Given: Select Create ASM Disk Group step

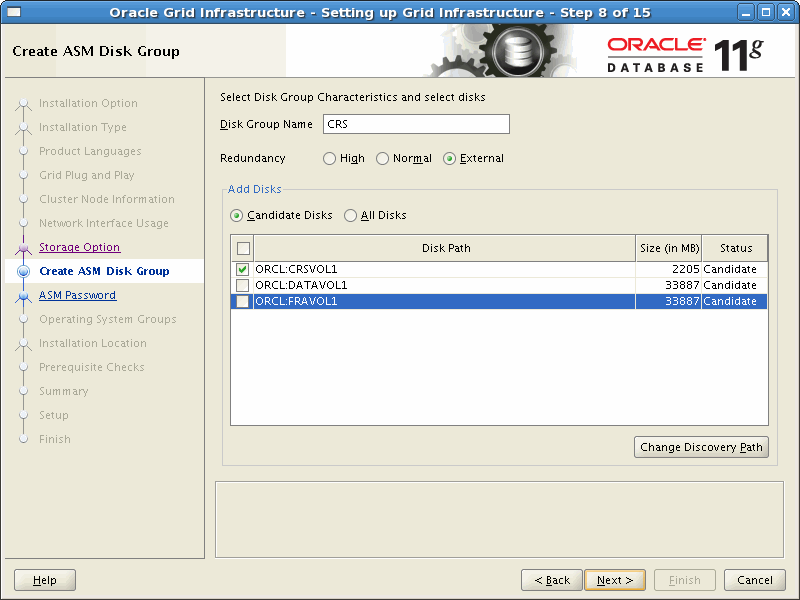Looking at the screenshot, I should 104,271.
